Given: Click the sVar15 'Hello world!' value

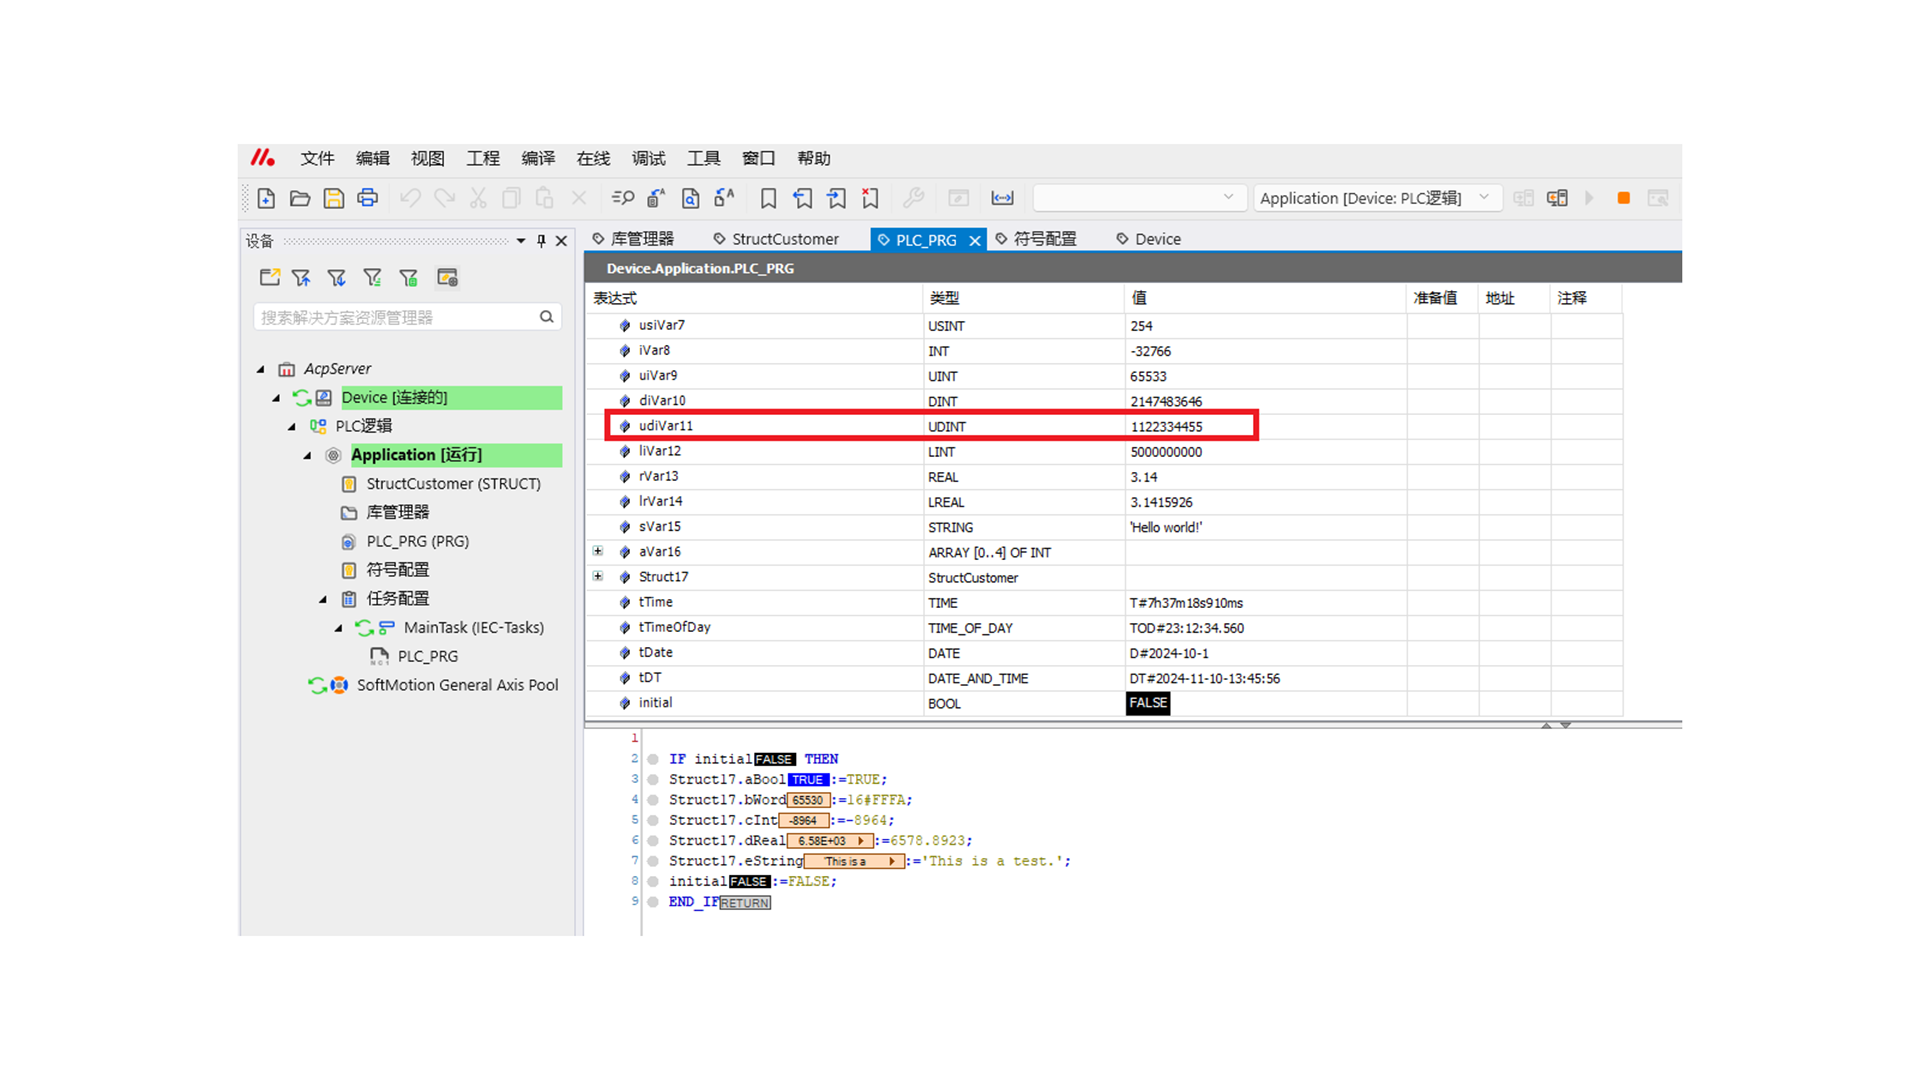Looking at the screenshot, I should [1166, 527].
